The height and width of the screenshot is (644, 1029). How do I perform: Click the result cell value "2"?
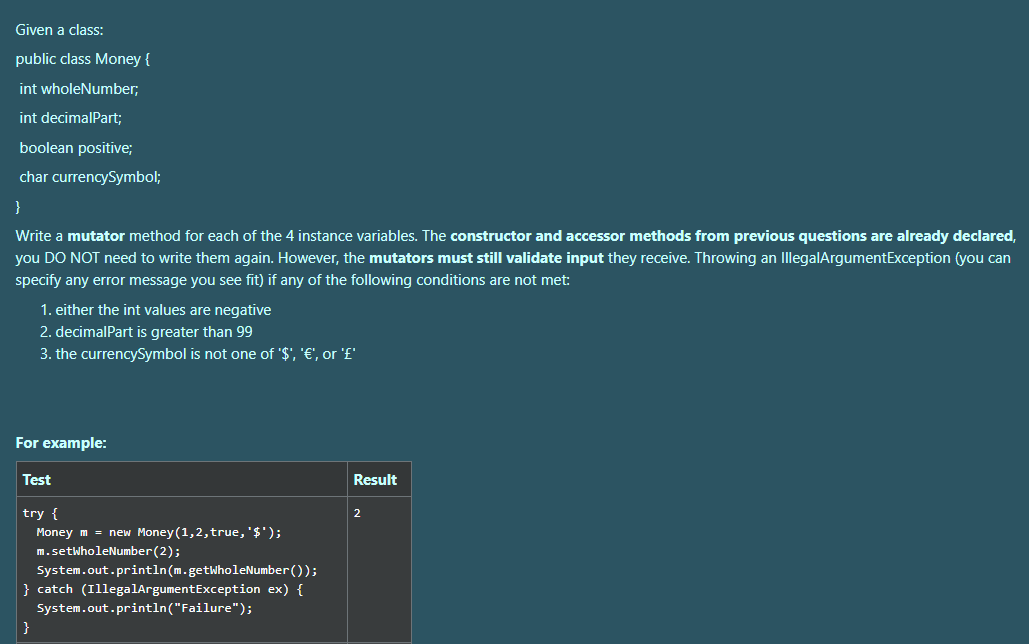click(x=357, y=513)
